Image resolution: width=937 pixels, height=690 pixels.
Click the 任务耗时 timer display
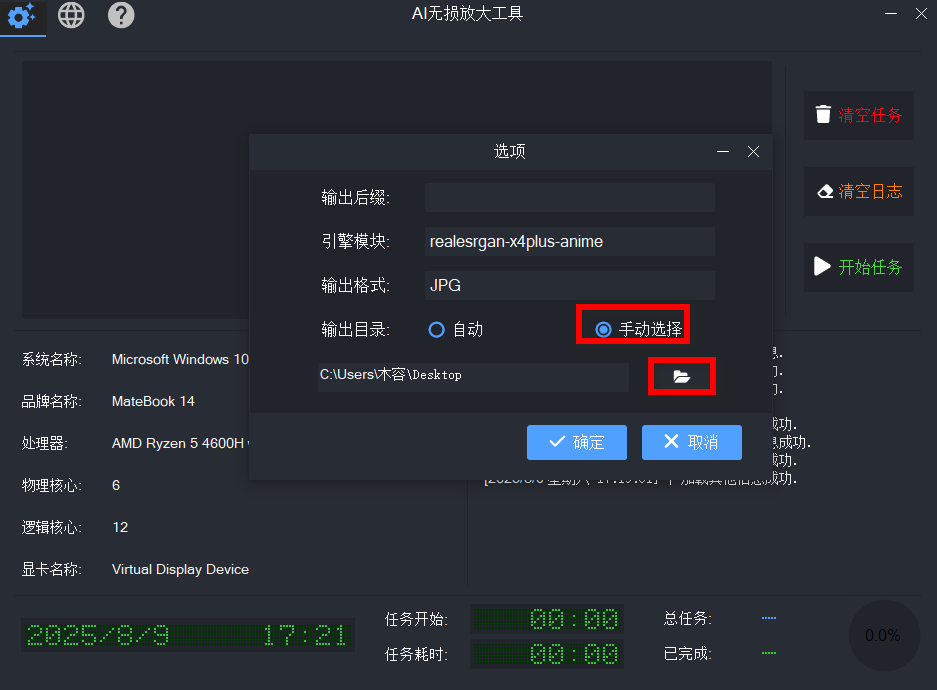547,654
